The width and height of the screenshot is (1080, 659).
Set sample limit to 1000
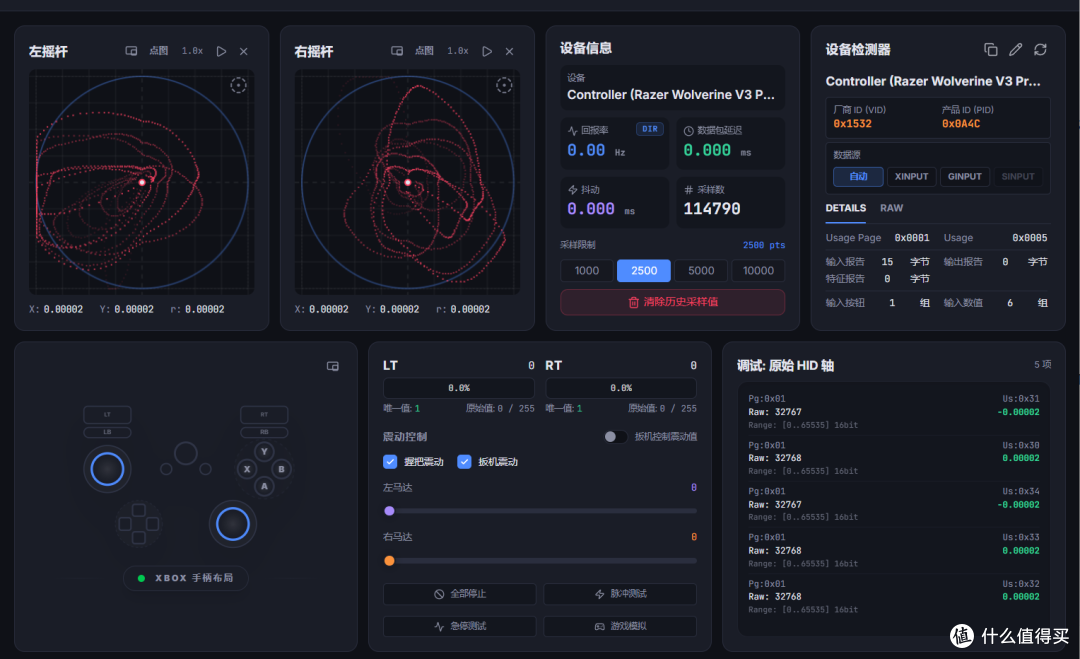point(587,271)
